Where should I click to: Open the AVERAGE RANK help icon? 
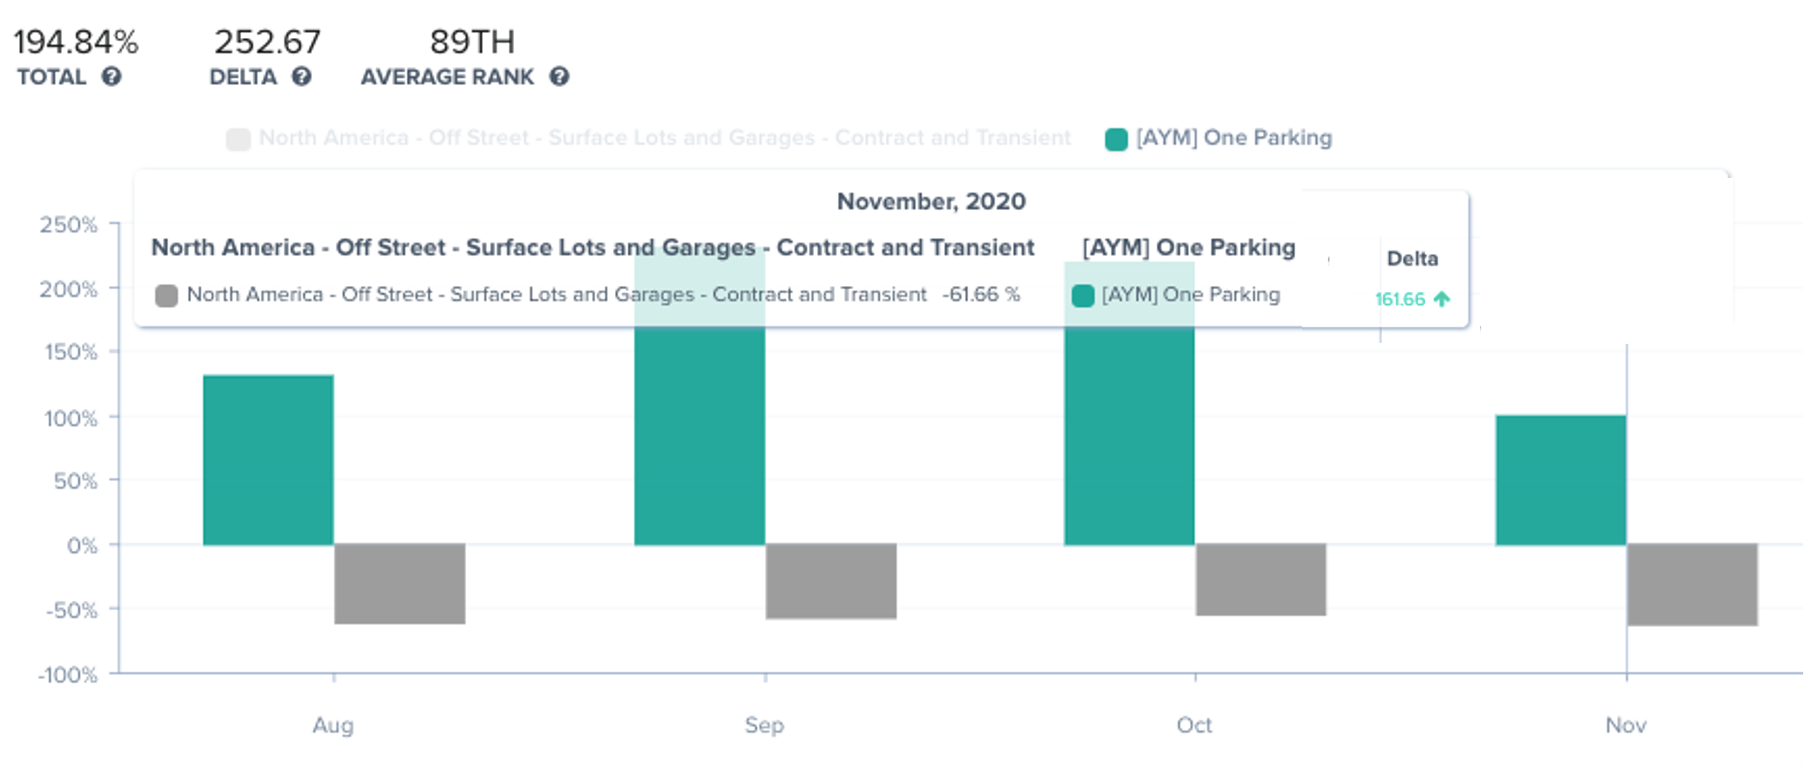click(559, 77)
